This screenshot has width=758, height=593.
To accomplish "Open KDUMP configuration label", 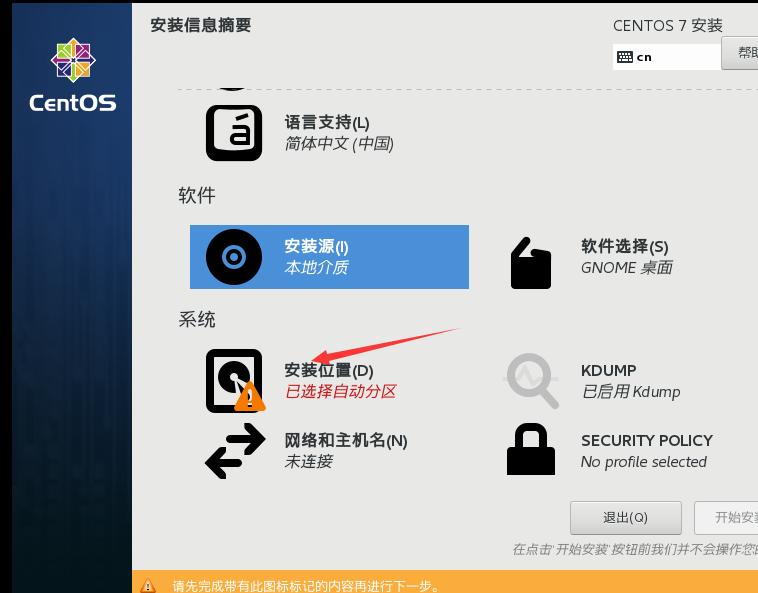I will coord(608,371).
